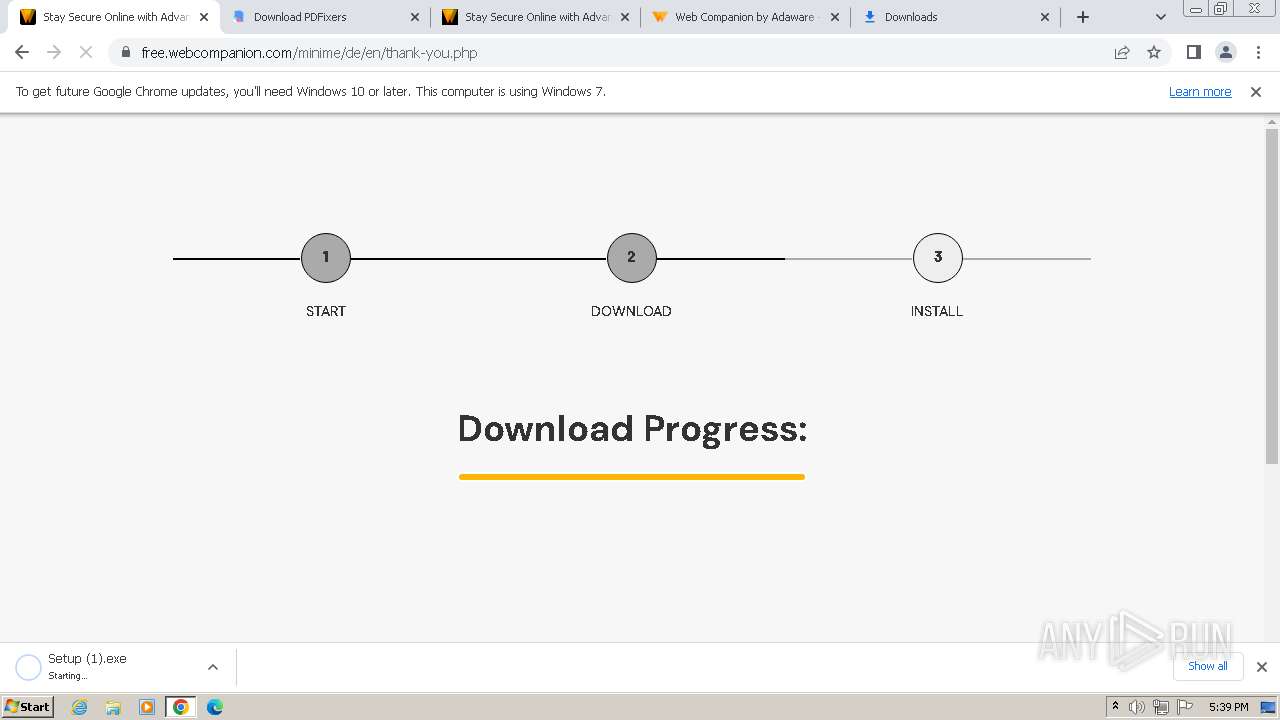This screenshot has width=1280, height=720.
Task: Launch Microsoft Edge from taskbar
Action: click(x=215, y=707)
